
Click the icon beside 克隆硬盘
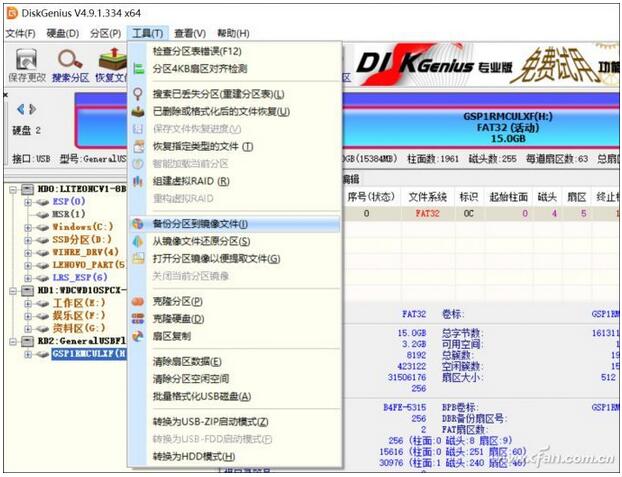138,319
